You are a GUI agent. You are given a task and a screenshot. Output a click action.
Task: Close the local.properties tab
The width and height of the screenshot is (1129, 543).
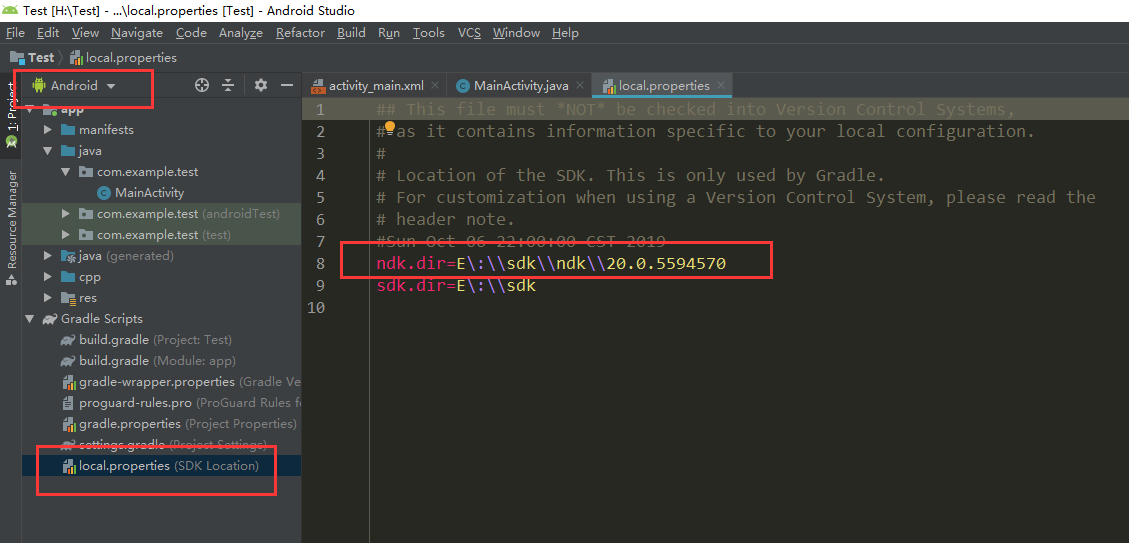721,86
